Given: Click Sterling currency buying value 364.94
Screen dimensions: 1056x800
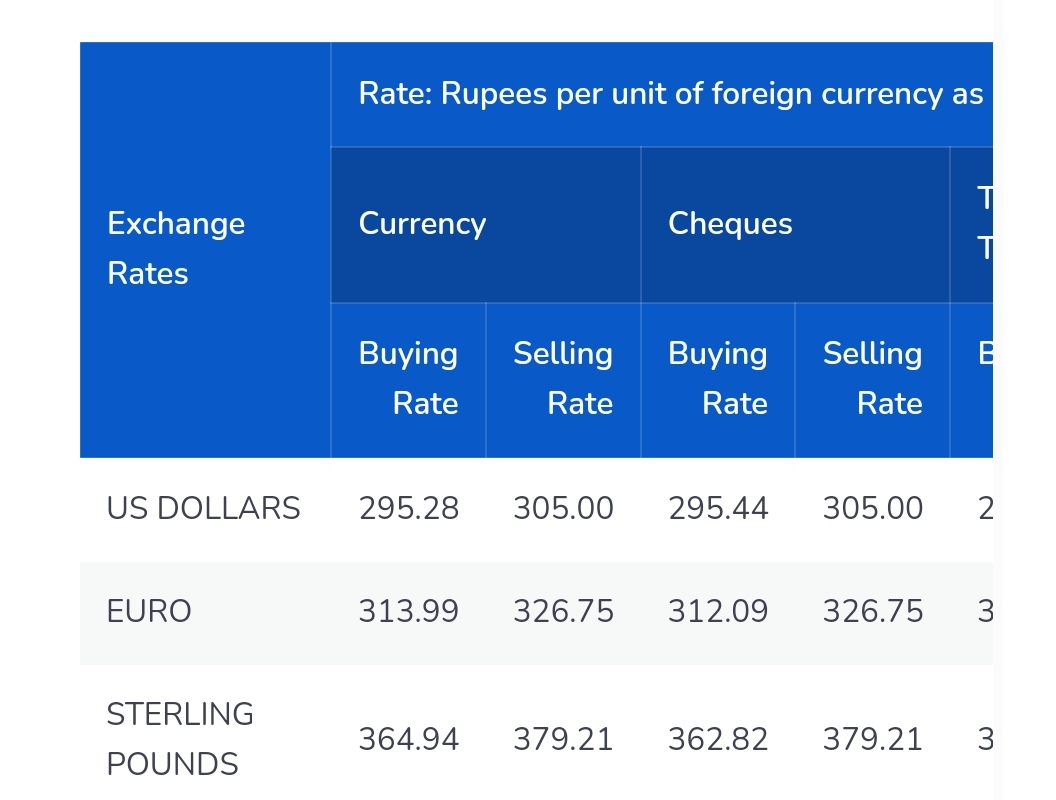Looking at the screenshot, I should click(x=409, y=739).
